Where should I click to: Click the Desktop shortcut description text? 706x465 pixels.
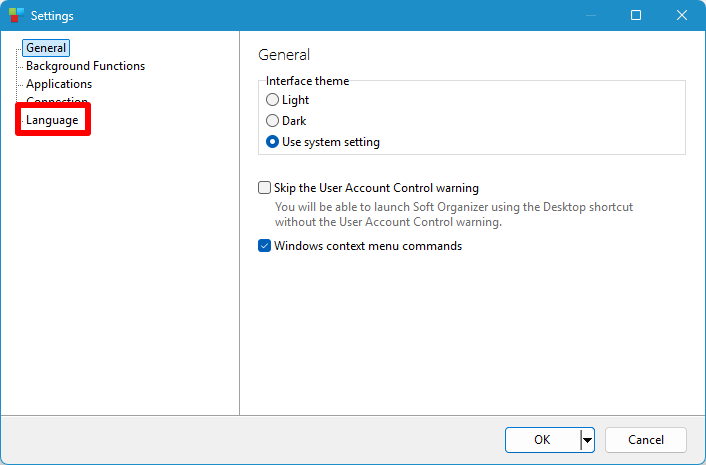(453, 214)
